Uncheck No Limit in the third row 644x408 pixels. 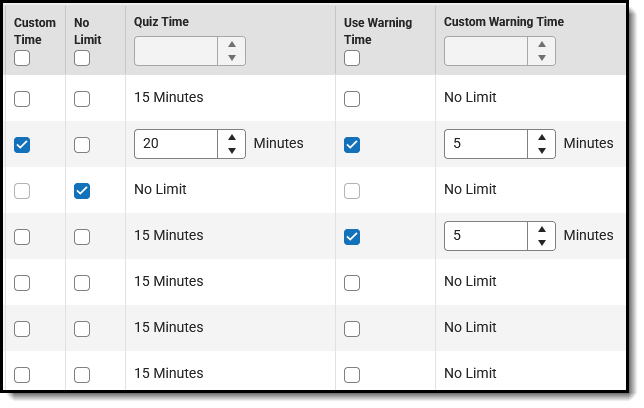pyautogui.click(x=82, y=191)
